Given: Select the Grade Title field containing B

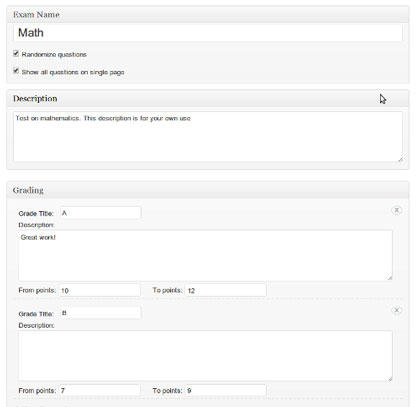Looking at the screenshot, I should click(101, 313).
